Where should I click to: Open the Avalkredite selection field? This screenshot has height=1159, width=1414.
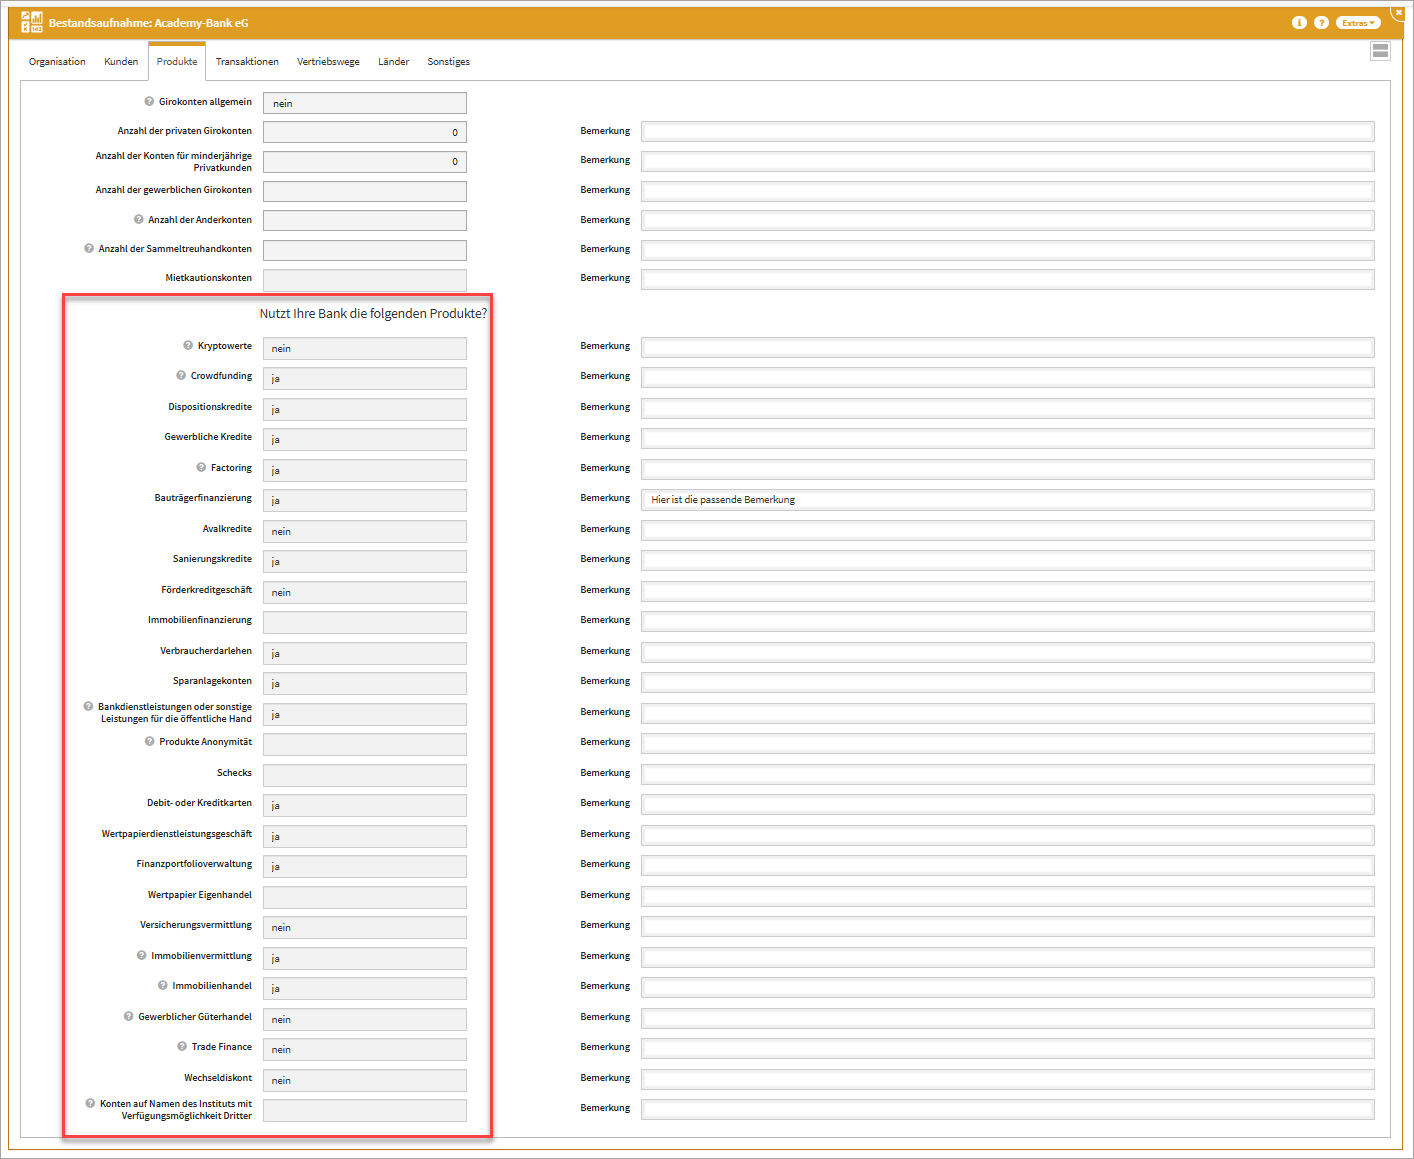[x=364, y=532]
